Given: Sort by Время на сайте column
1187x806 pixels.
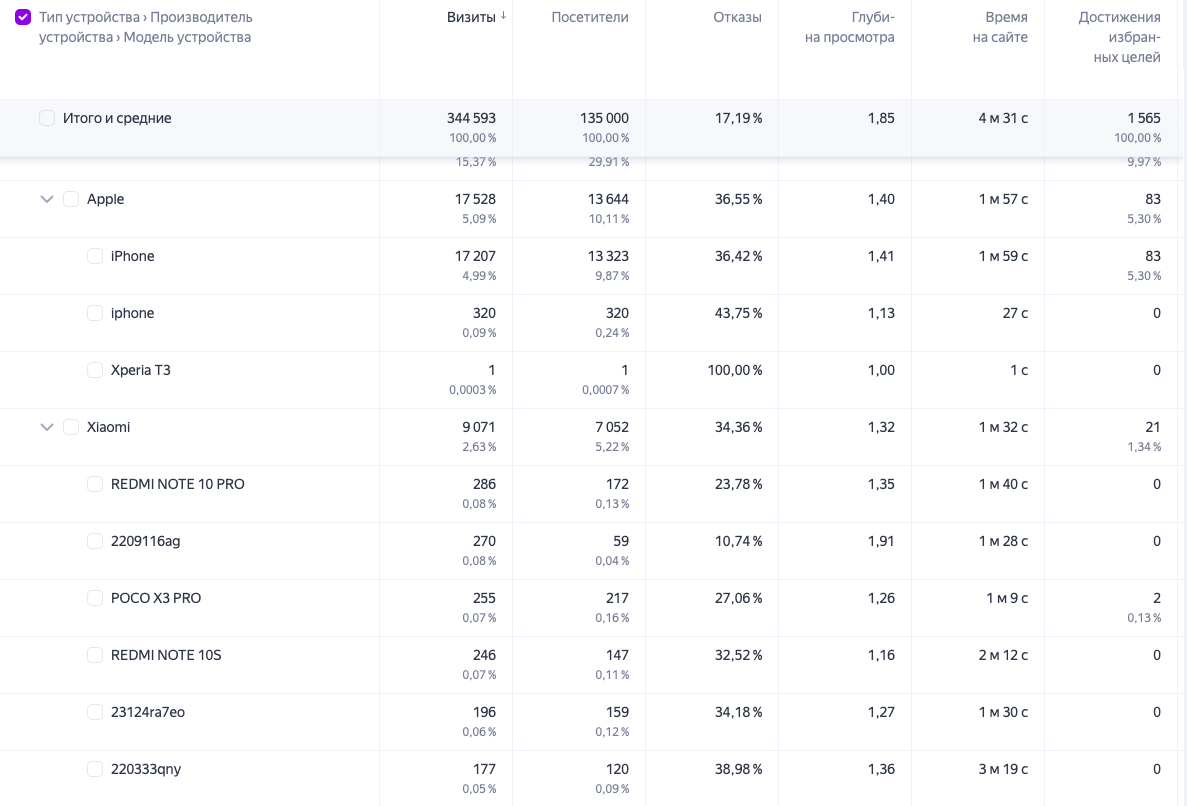Looking at the screenshot, I should [x=1000, y=27].
